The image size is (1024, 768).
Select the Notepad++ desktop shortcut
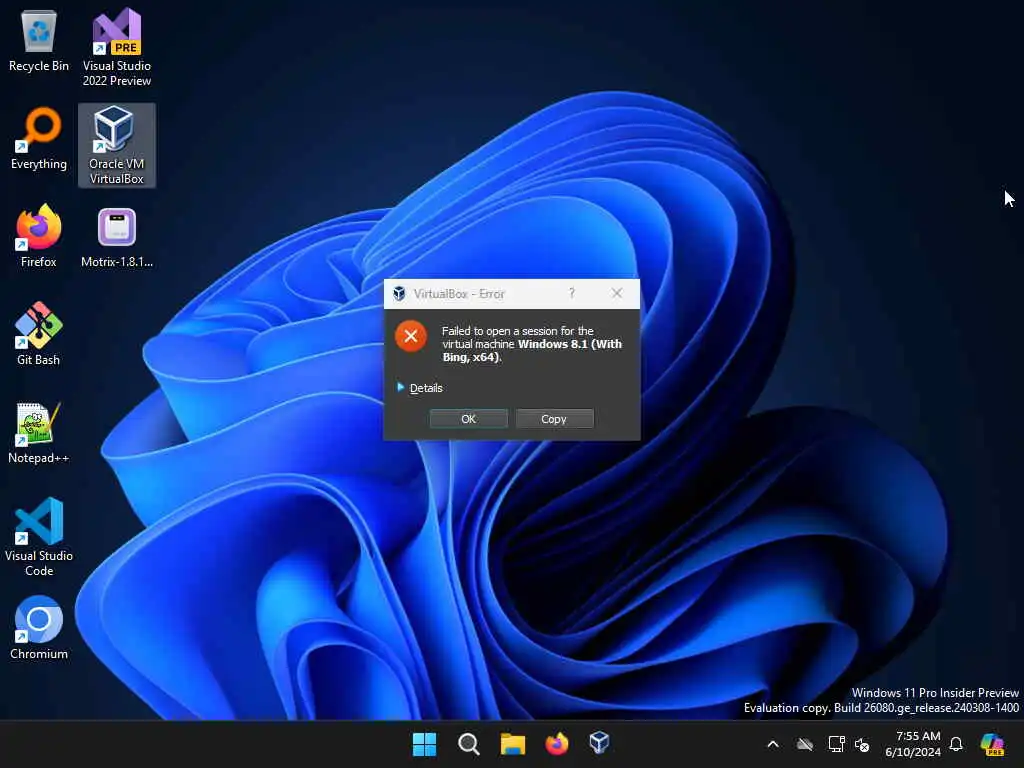(39, 433)
